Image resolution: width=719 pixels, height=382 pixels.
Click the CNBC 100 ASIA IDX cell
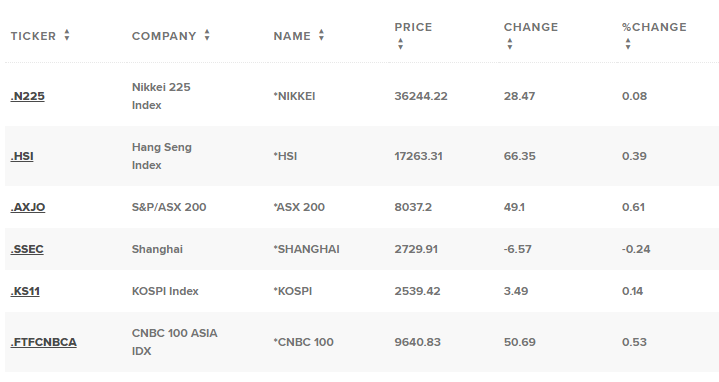[174, 343]
